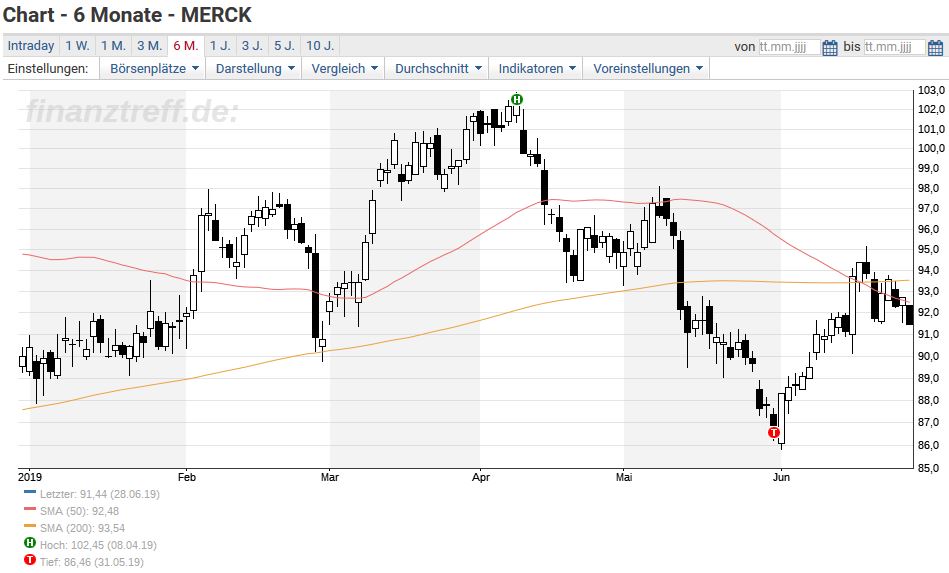
Task: Click the red T icon in legend
Action: (x=30, y=560)
